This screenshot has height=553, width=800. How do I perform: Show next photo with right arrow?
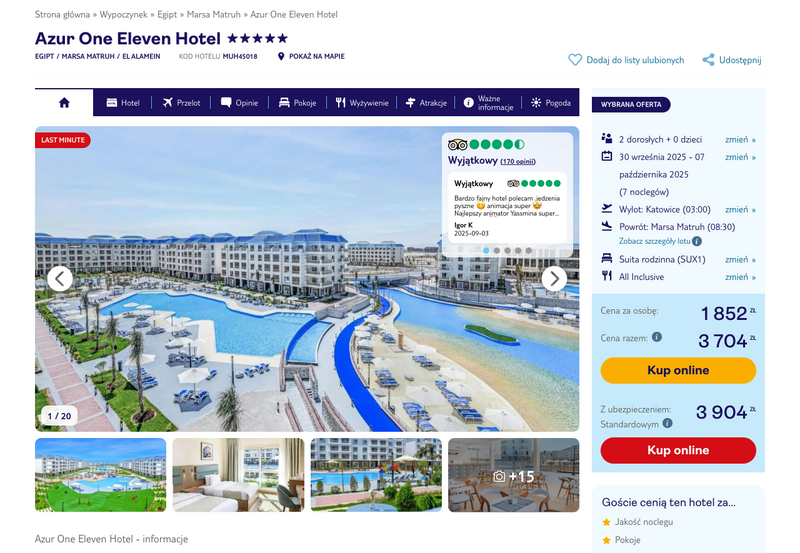[x=554, y=279]
